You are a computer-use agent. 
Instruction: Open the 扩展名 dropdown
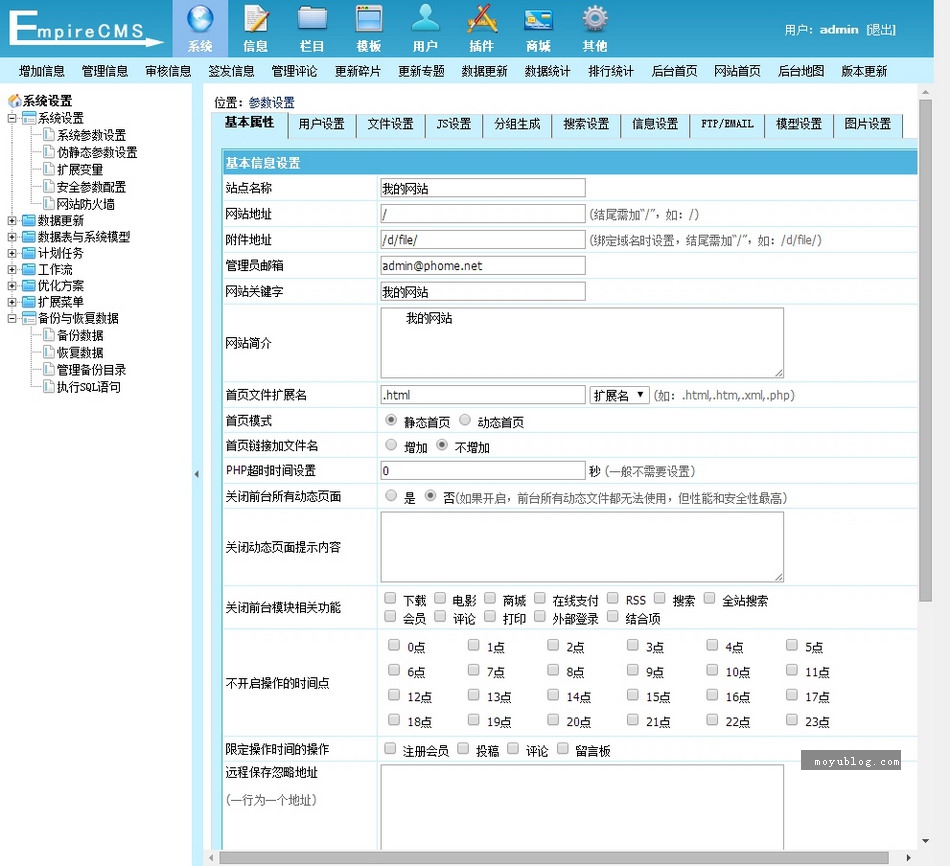click(619, 395)
